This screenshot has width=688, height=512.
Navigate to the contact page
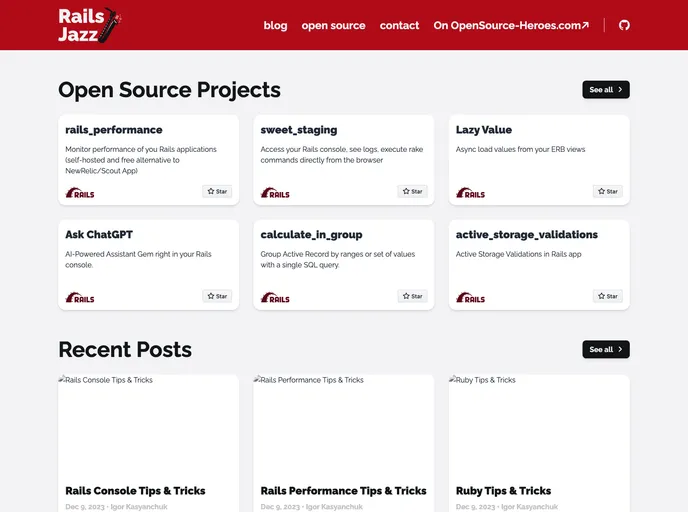399,25
